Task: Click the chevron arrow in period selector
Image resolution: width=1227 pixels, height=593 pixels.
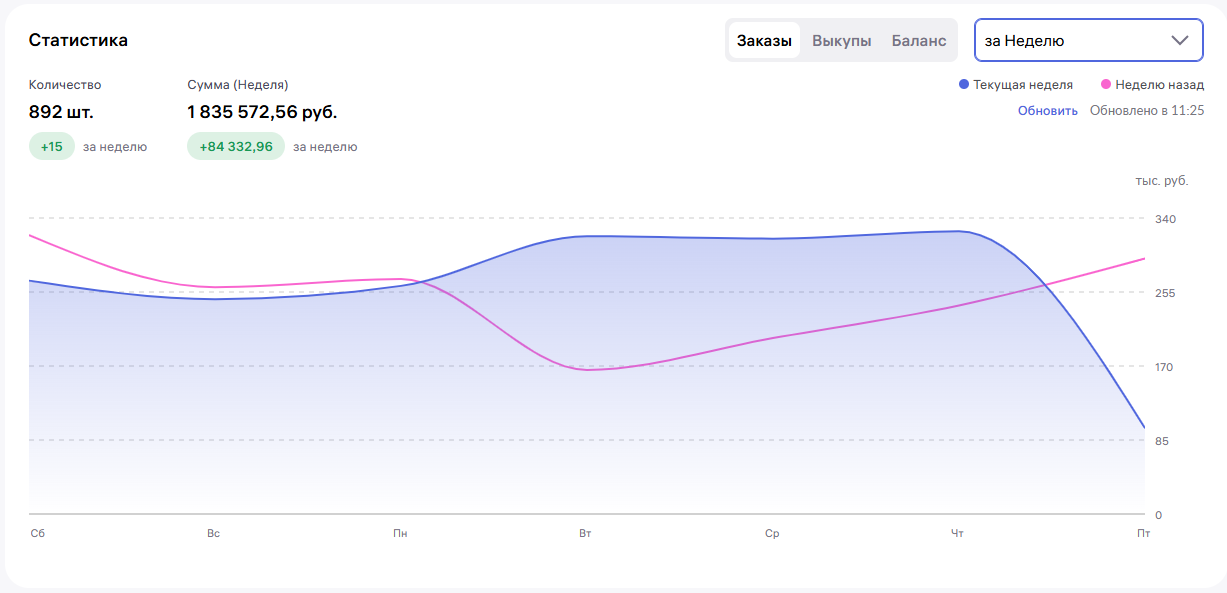Action: (1180, 40)
